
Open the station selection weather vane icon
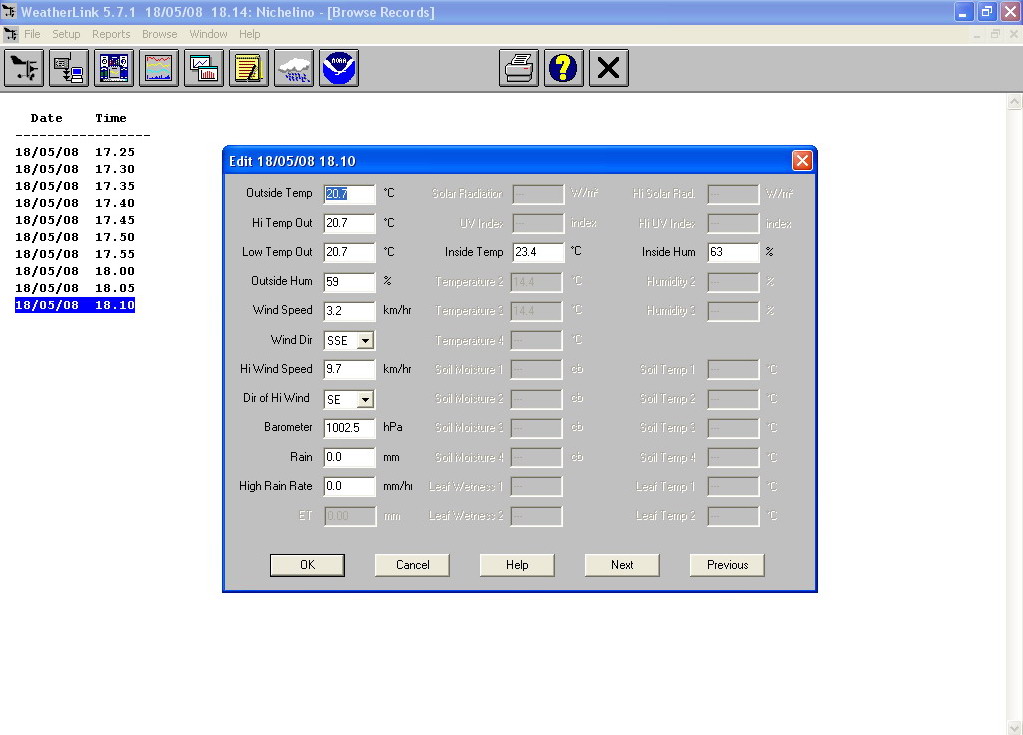[24, 68]
